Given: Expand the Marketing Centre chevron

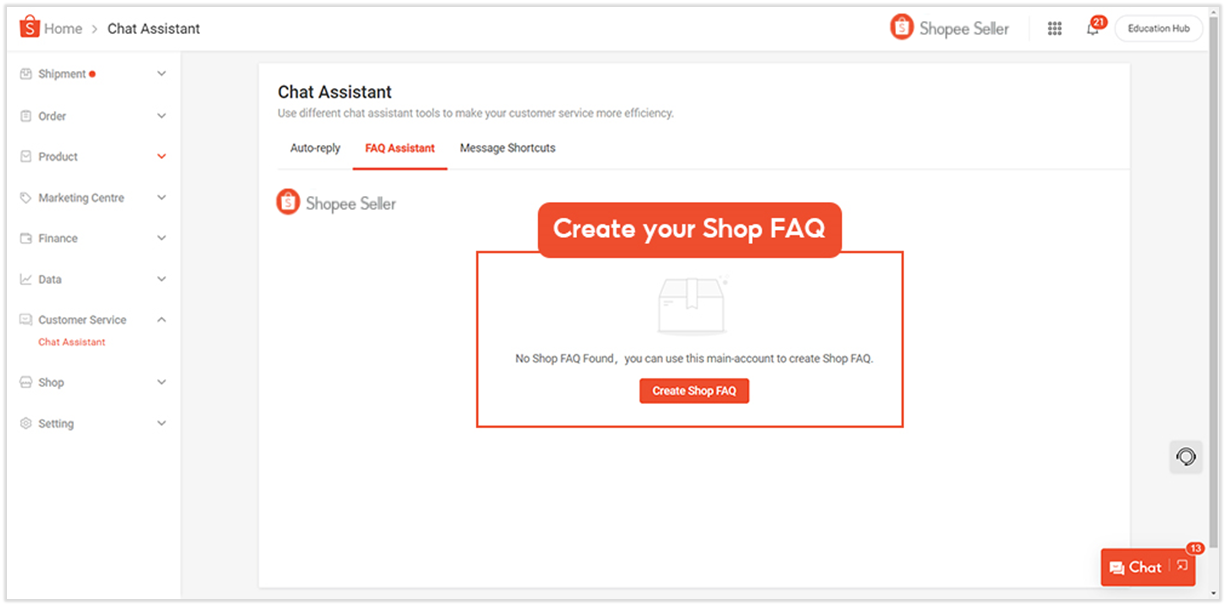Looking at the screenshot, I should click(162, 198).
